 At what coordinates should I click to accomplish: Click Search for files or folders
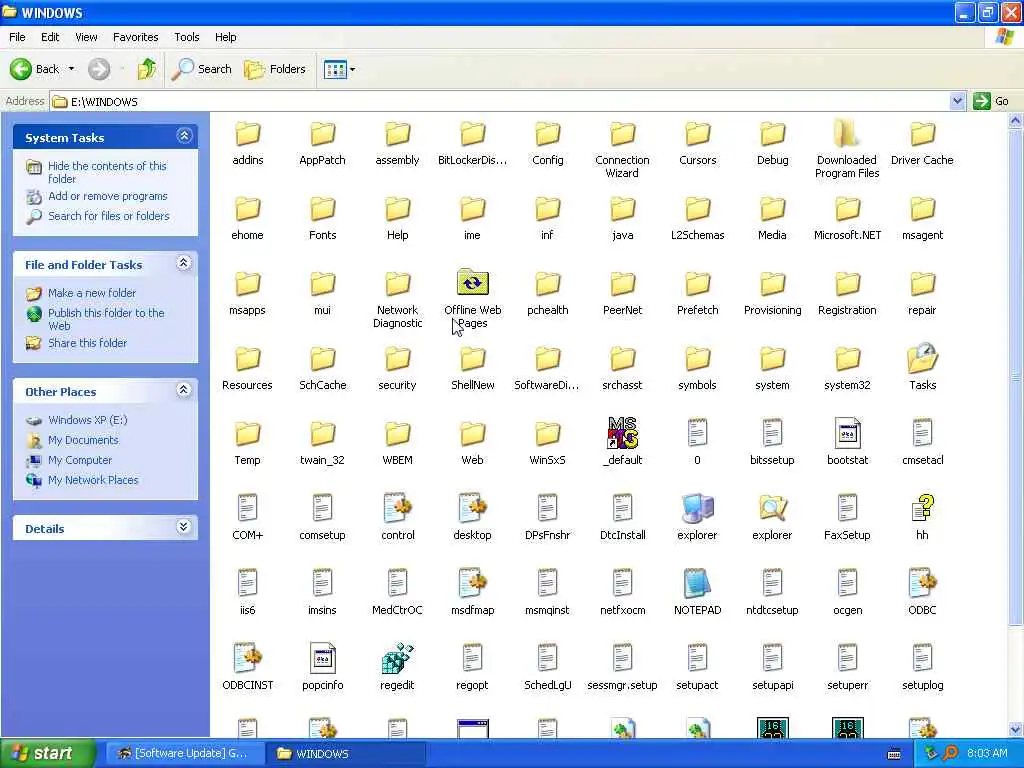click(x=108, y=216)
